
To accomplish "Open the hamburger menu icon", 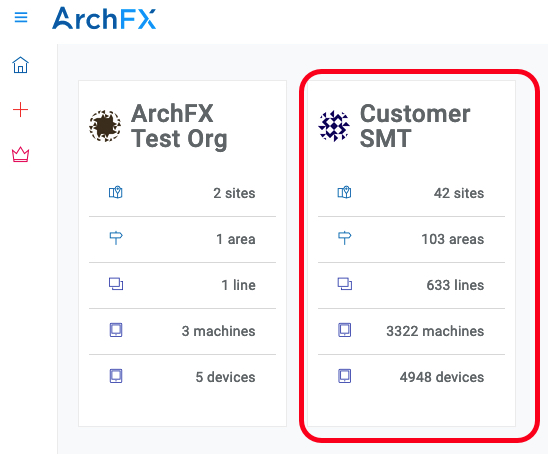I will click(x=21, y=17).
